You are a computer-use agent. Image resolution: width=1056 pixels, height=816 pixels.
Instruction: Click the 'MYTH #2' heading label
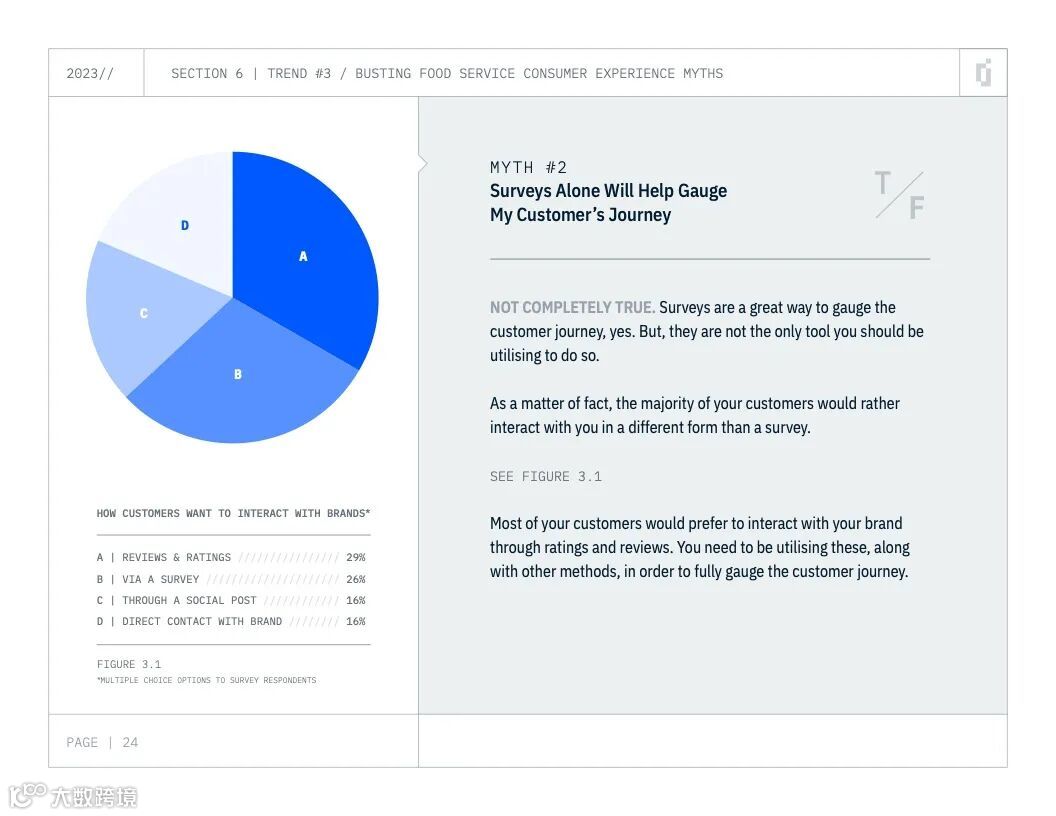pyautogui.click(x=528, y=167)
